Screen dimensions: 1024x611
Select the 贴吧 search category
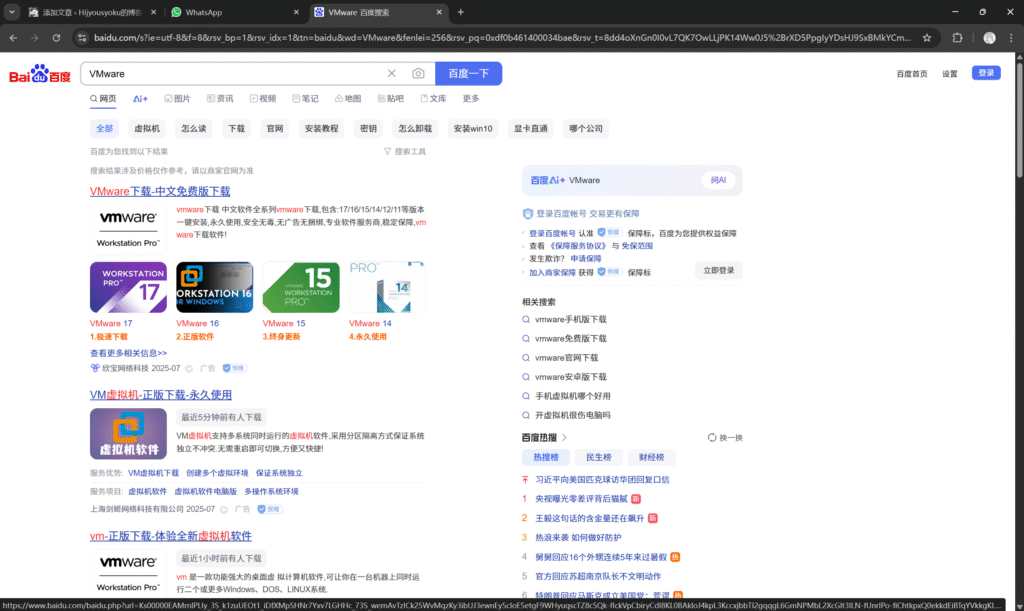(391, 99)
